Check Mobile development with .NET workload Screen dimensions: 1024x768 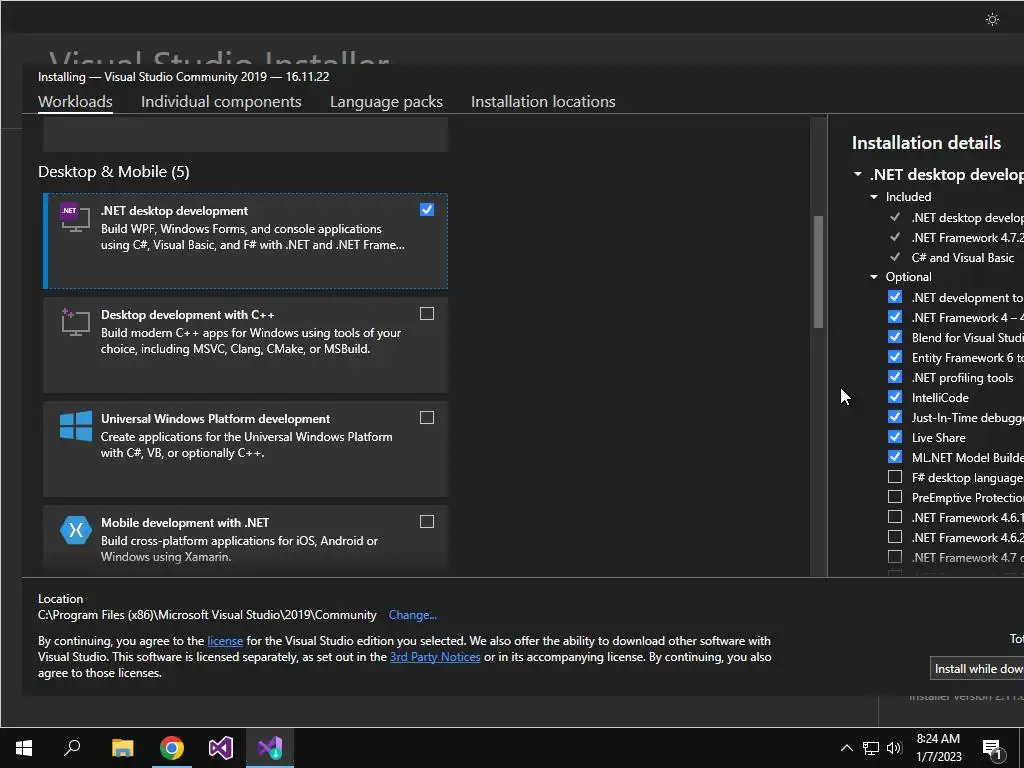coord(426,521)
